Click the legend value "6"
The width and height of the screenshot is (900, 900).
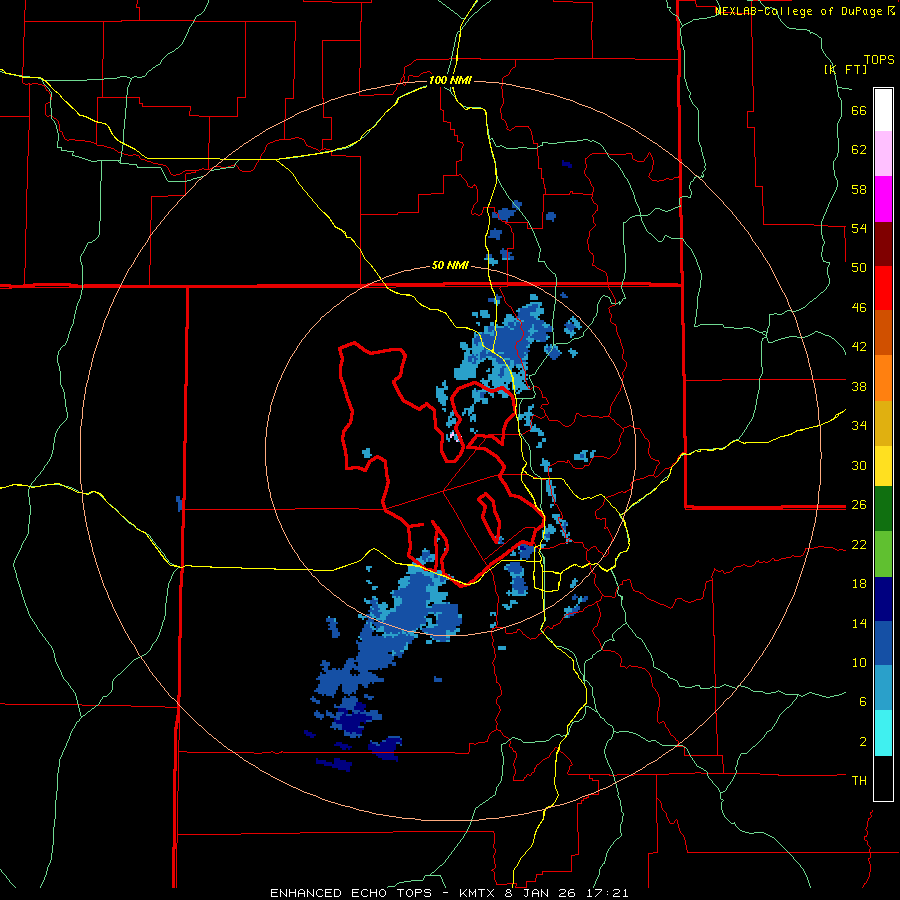click(x=863, y=701)
